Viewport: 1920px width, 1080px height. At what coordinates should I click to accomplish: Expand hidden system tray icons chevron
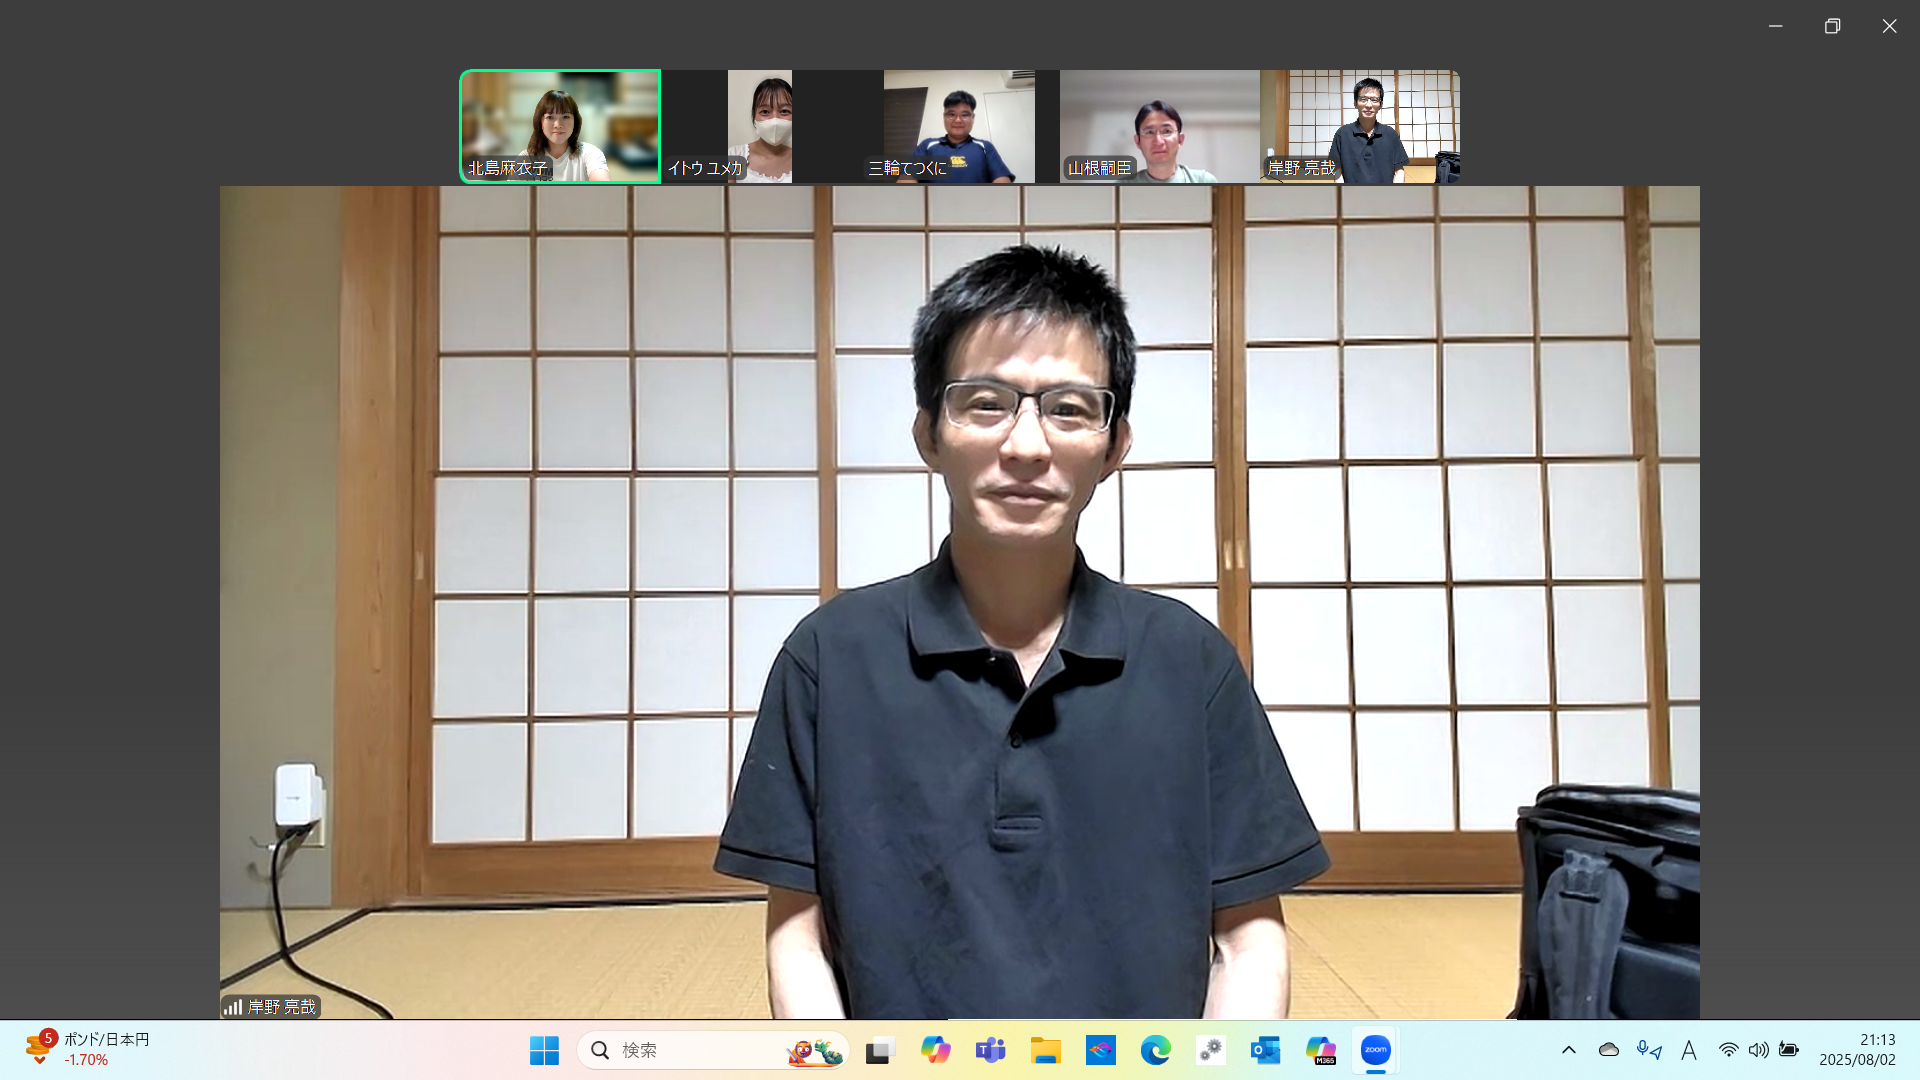tap(1568, 1050)
